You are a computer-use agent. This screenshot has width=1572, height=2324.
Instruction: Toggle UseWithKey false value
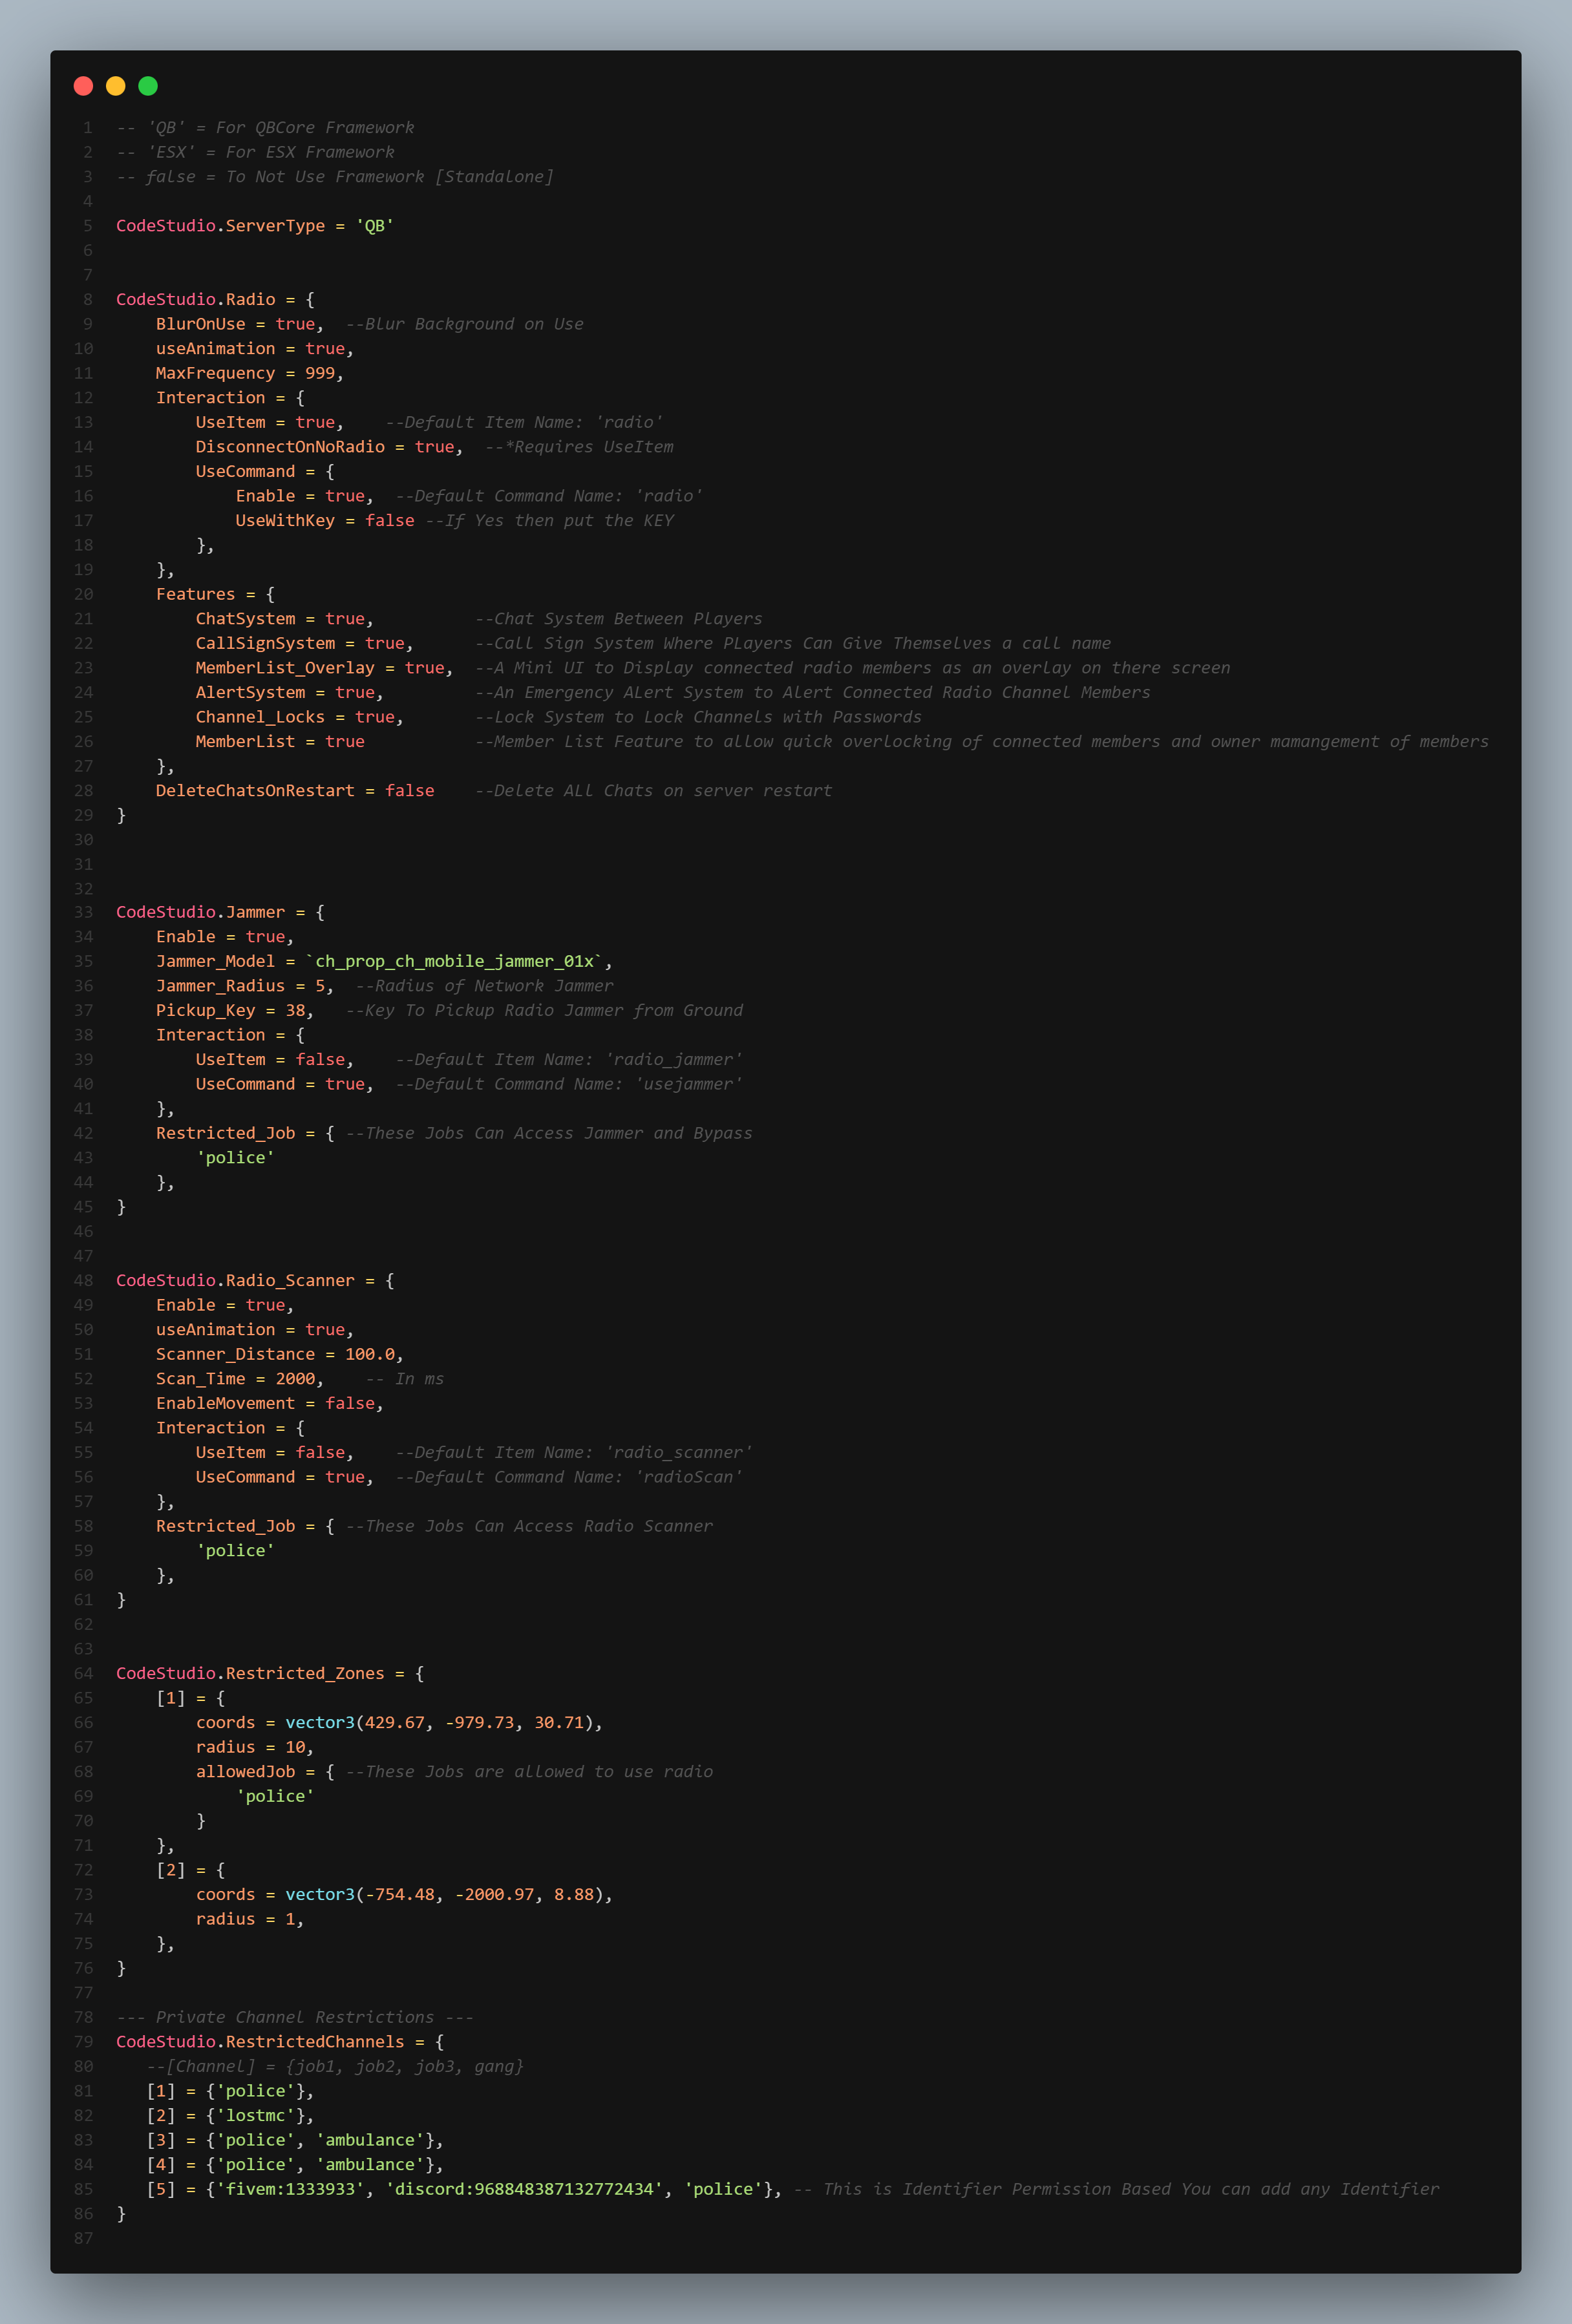coord(390,520)
